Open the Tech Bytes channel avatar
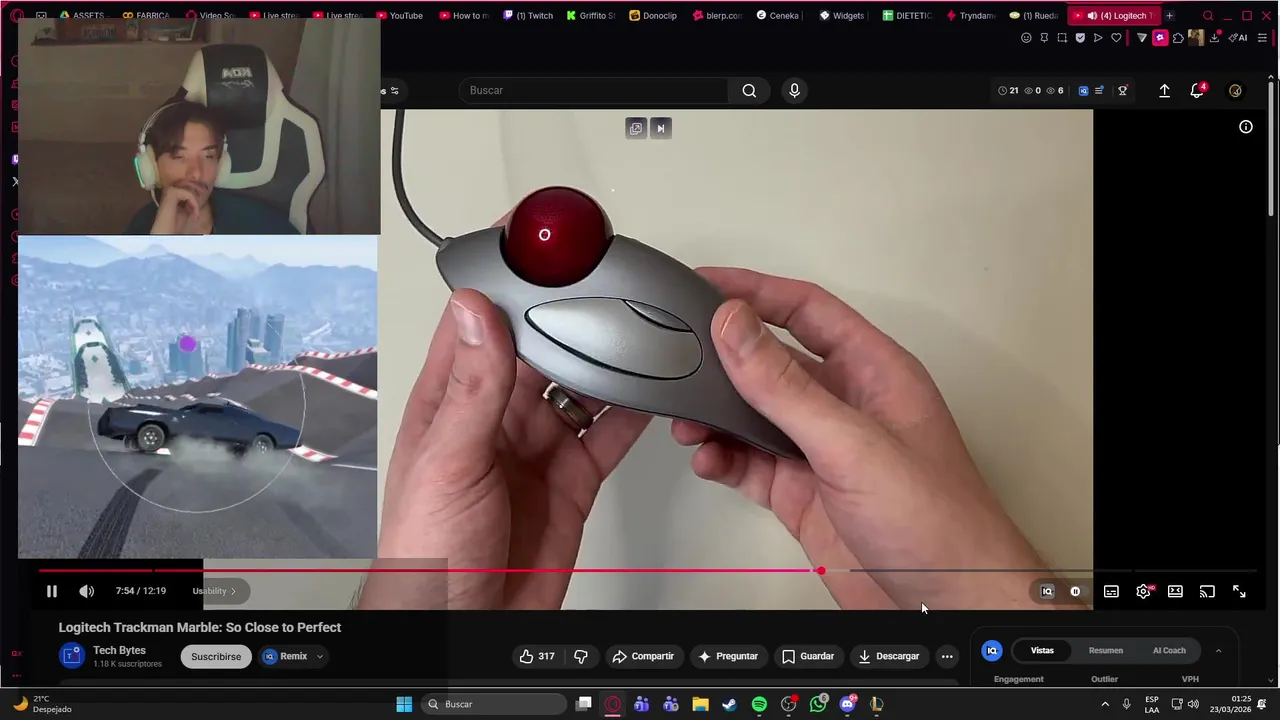The height and width of the screenshot is (720, 1280). (x=71, y=656)
